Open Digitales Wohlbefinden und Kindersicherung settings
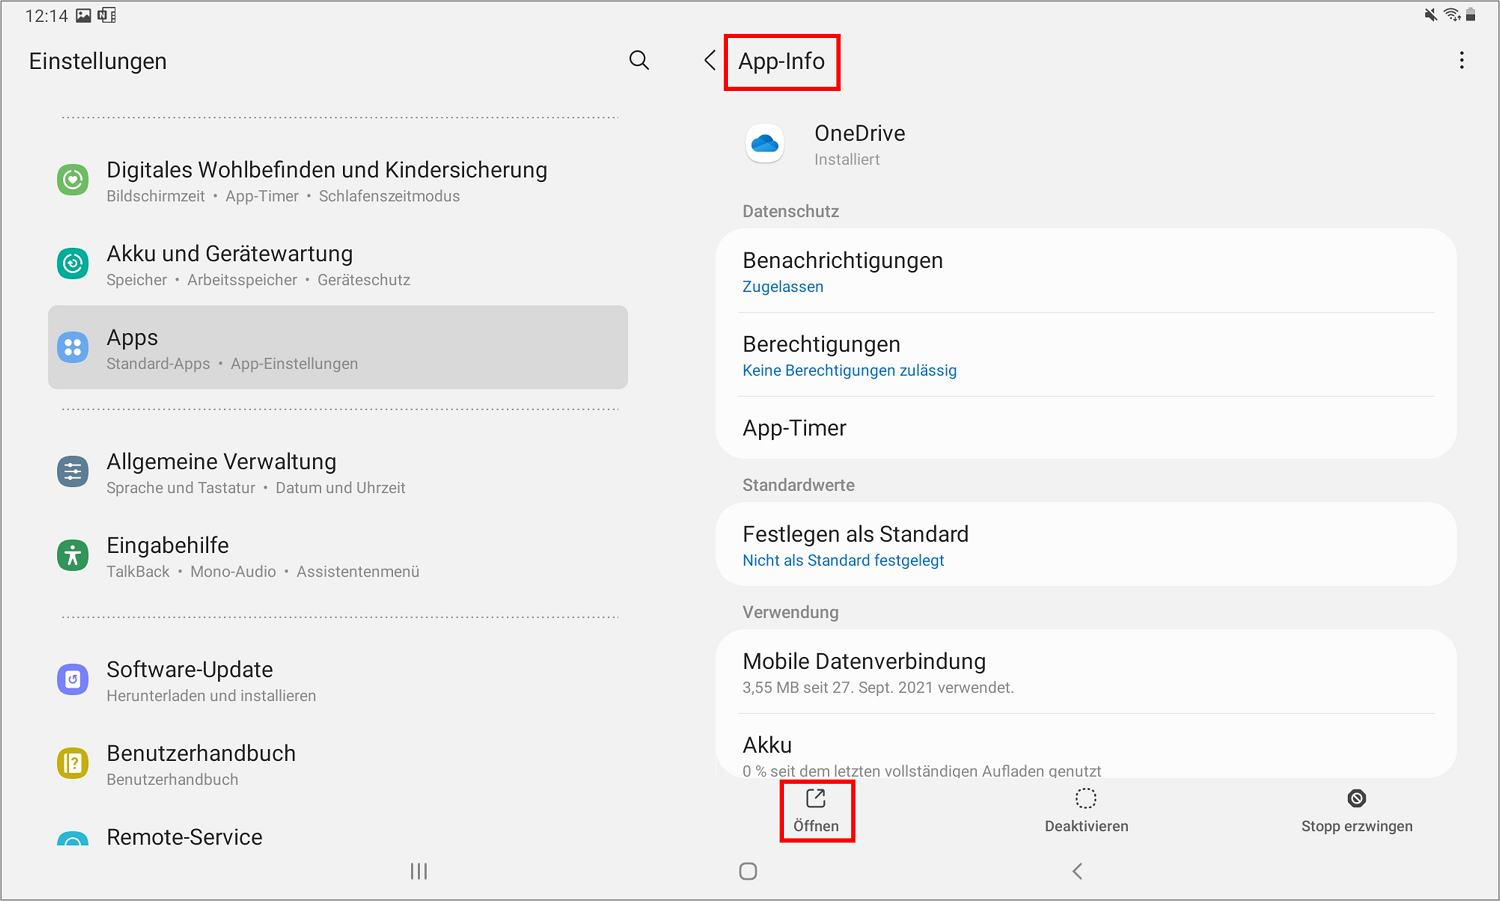 coord(338,181)
